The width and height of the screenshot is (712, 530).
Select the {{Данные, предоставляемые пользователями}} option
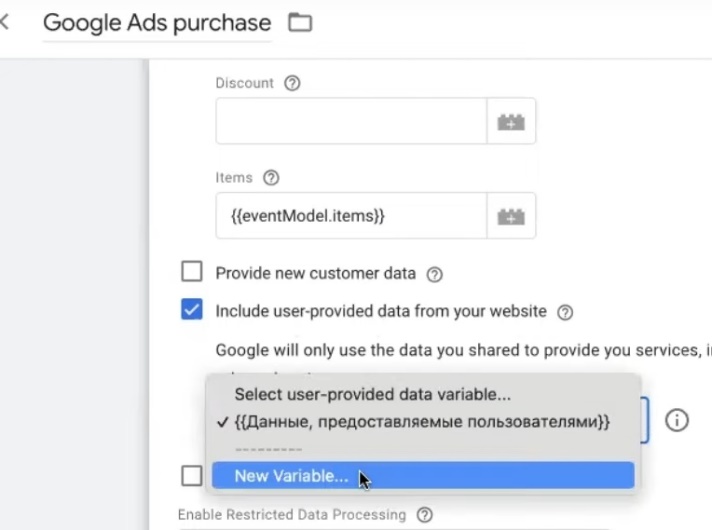(x=421, y=422)
